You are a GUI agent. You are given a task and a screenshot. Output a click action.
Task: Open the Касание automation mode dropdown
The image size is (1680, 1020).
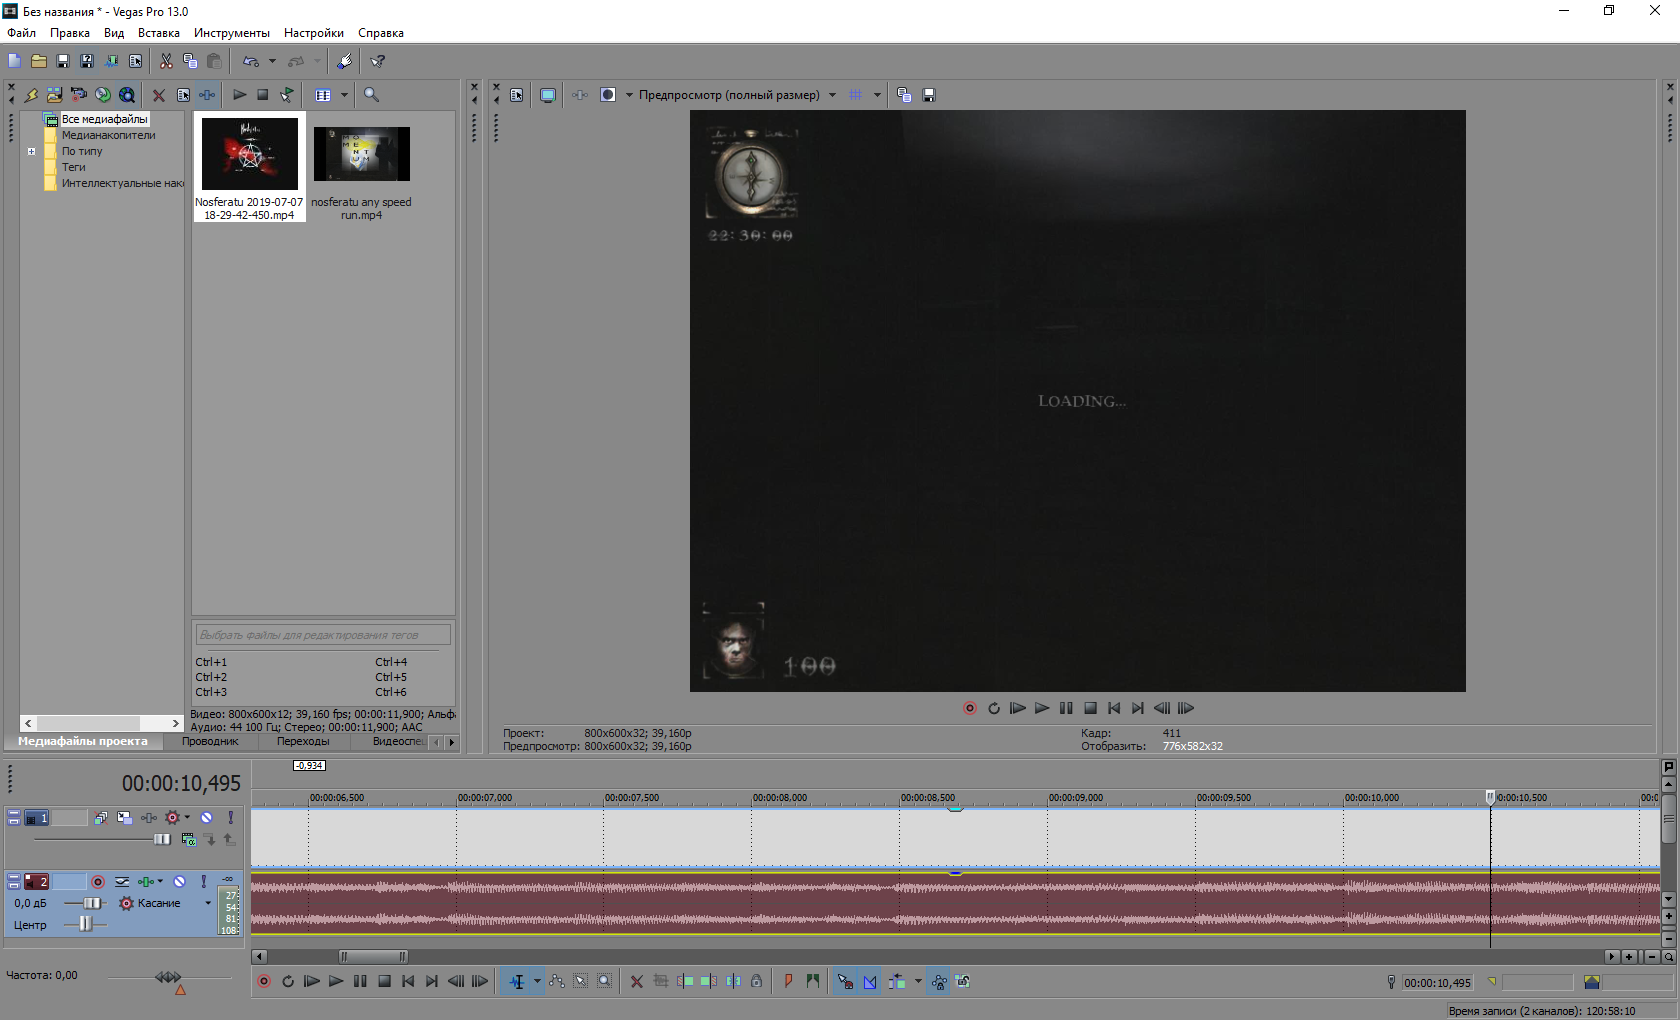[x=208, y=903]
